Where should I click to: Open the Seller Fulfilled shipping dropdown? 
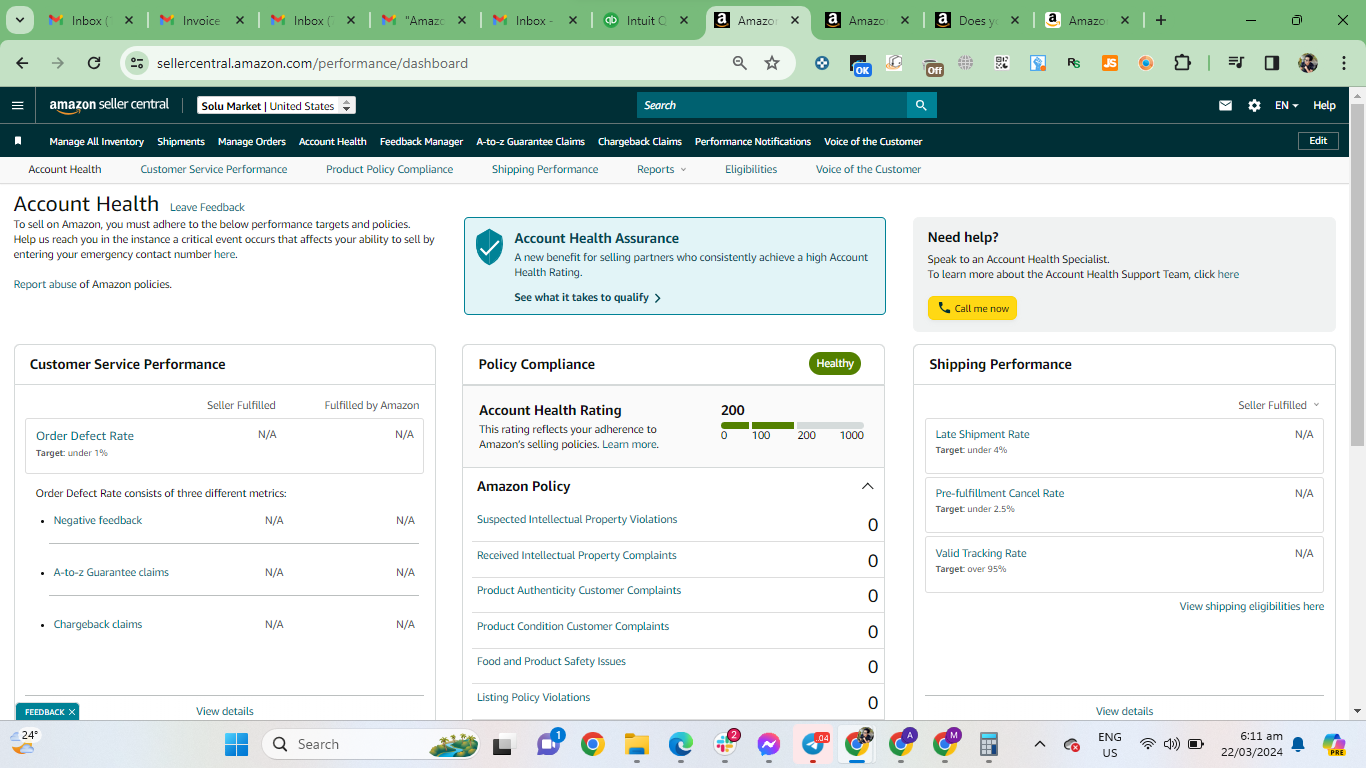[x=1279, y=405]
